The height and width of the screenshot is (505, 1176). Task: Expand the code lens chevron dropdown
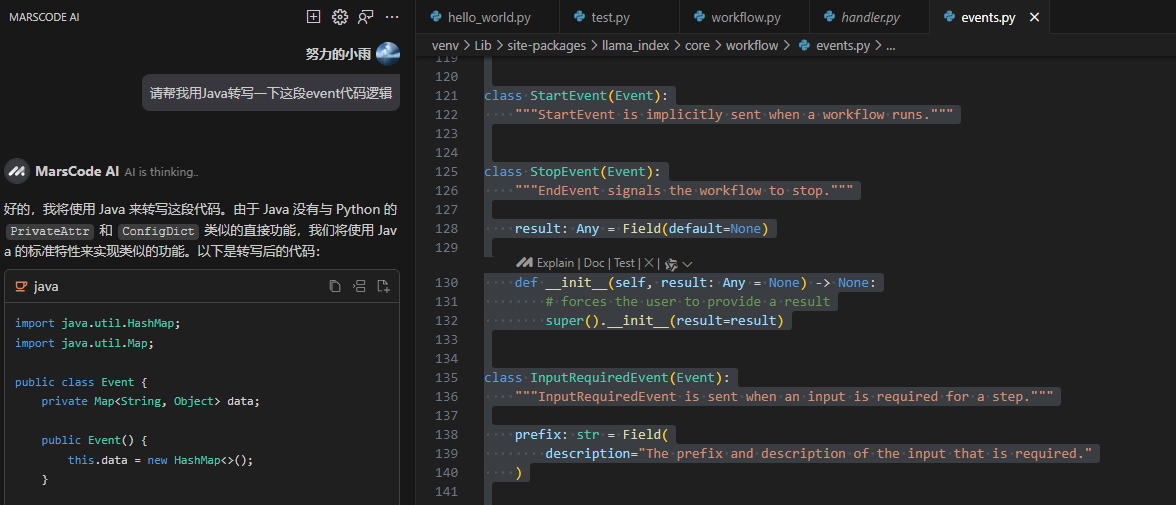(x=687, y=263)
